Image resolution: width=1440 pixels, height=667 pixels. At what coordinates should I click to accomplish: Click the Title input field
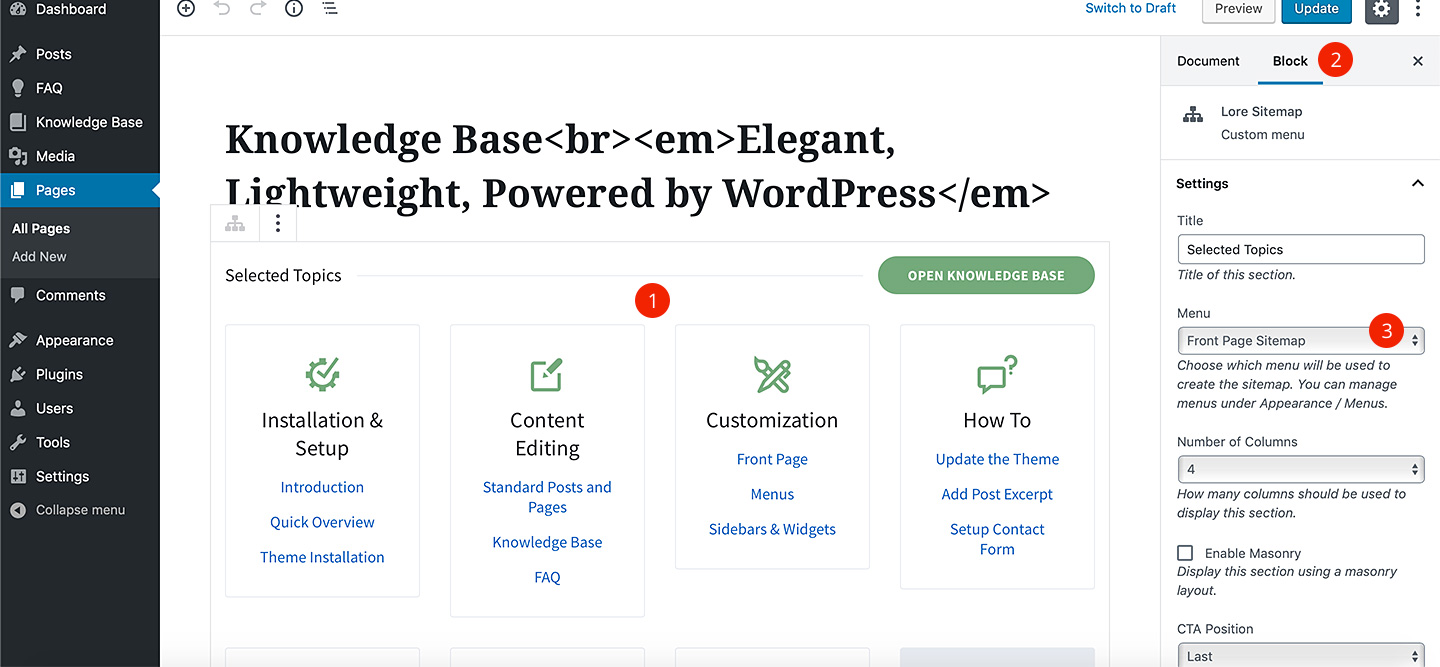pyautogui.click(x=1300, y=249)
